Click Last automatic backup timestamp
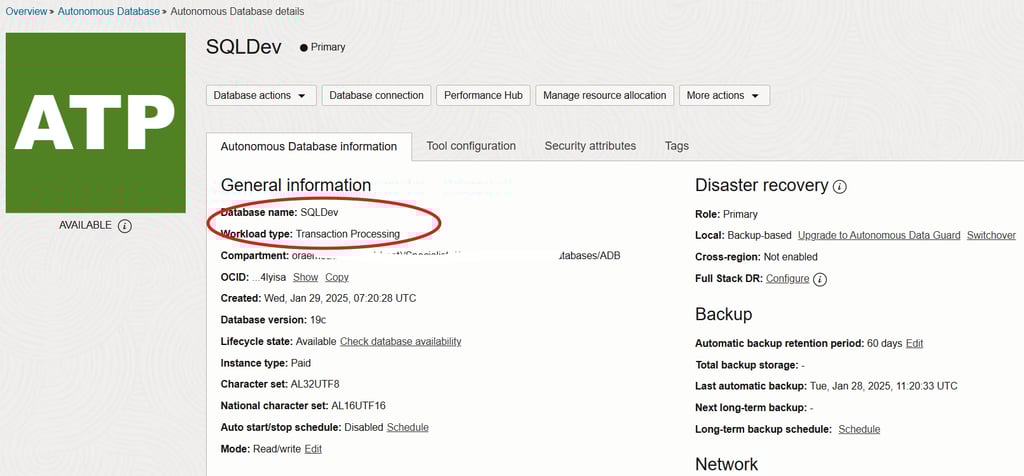Image resolution: width=1024 pixels, height=476 pixels. click(x=884, y=387)
